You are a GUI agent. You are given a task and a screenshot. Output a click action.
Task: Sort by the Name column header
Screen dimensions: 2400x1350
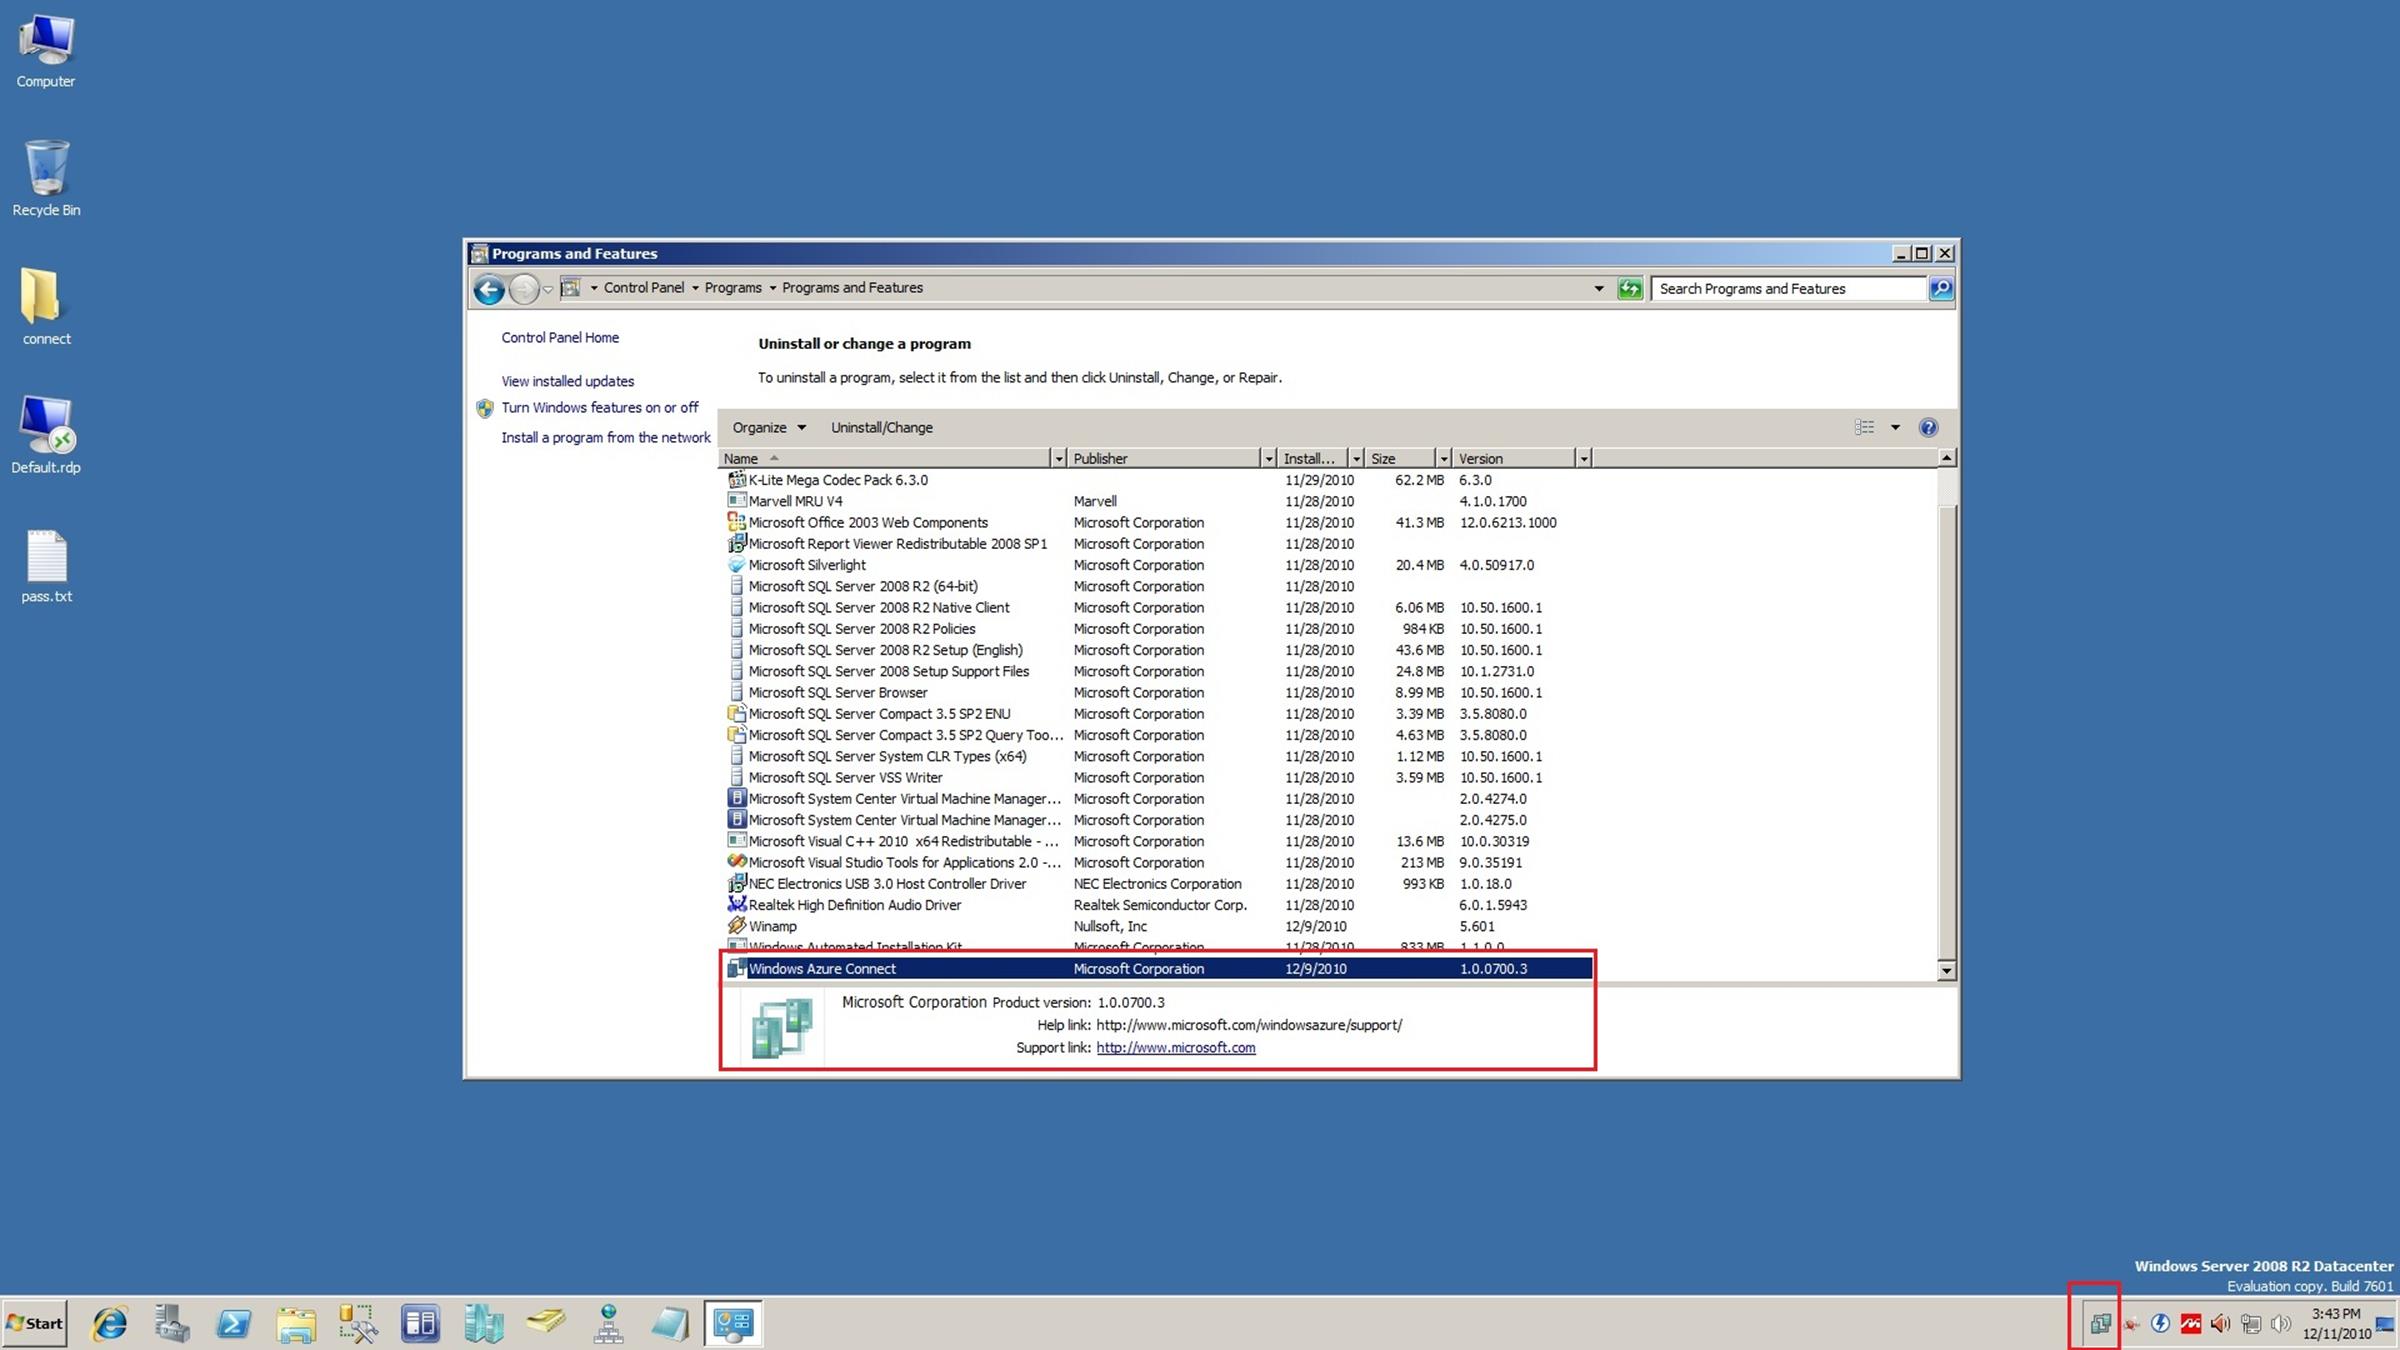point(885,458)
